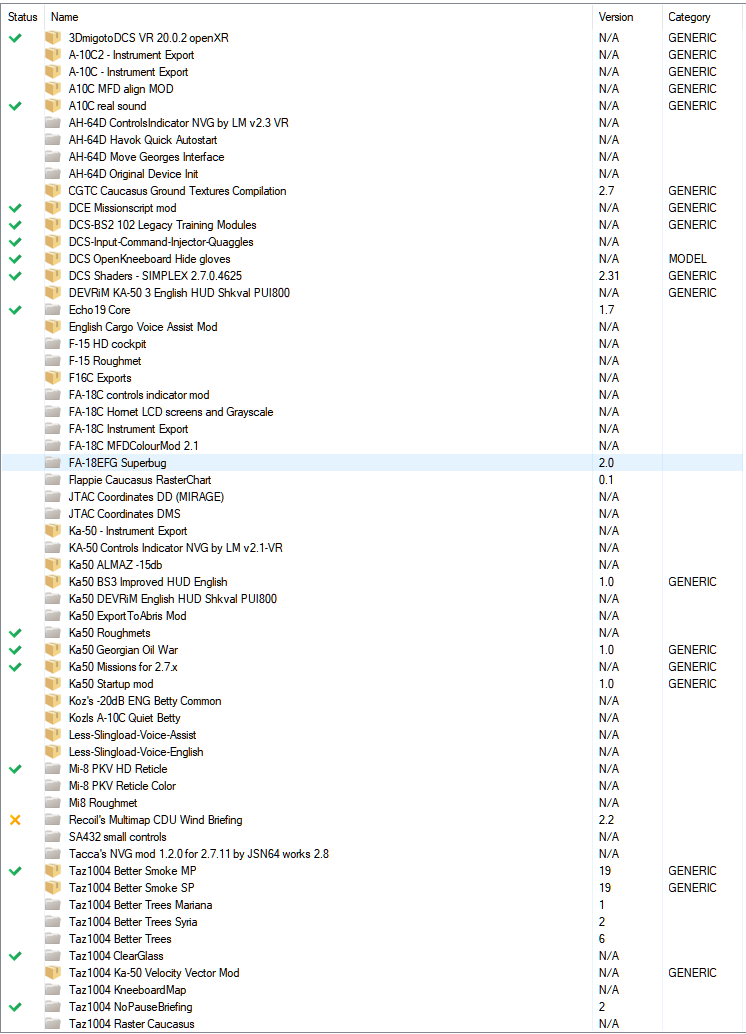
Task: Click the orange X status of Recoil's Multimap CDU
Action: click(x=15, y=820)
